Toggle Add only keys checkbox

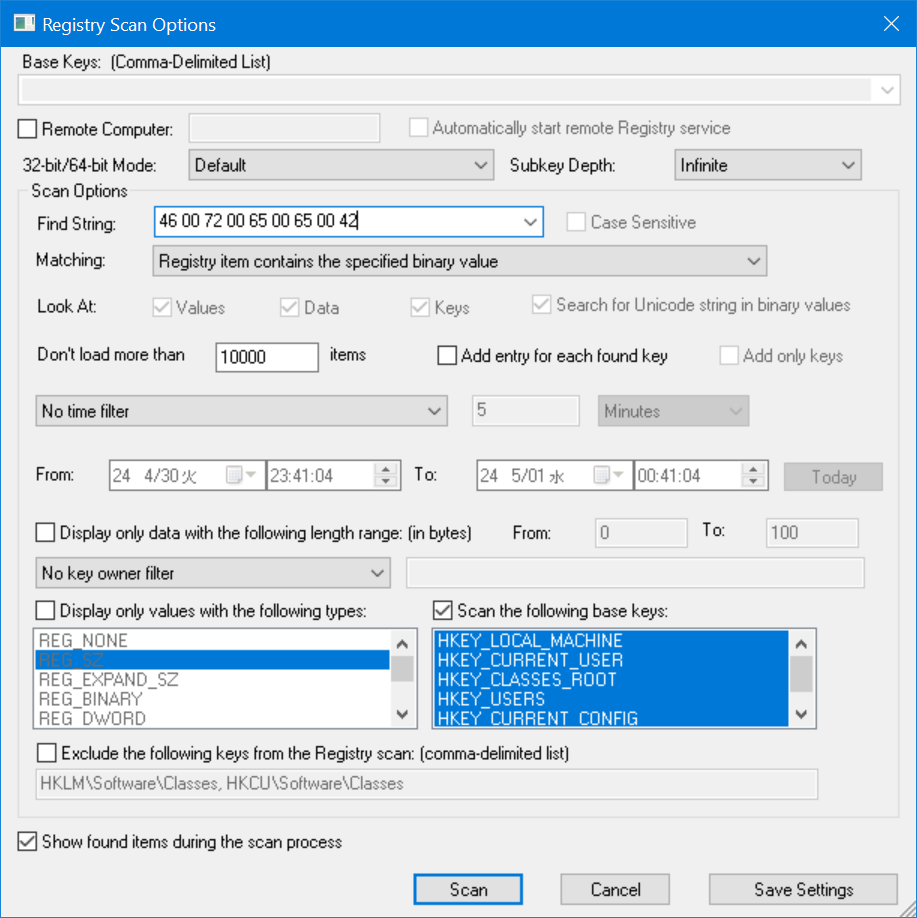coord(729,355)
